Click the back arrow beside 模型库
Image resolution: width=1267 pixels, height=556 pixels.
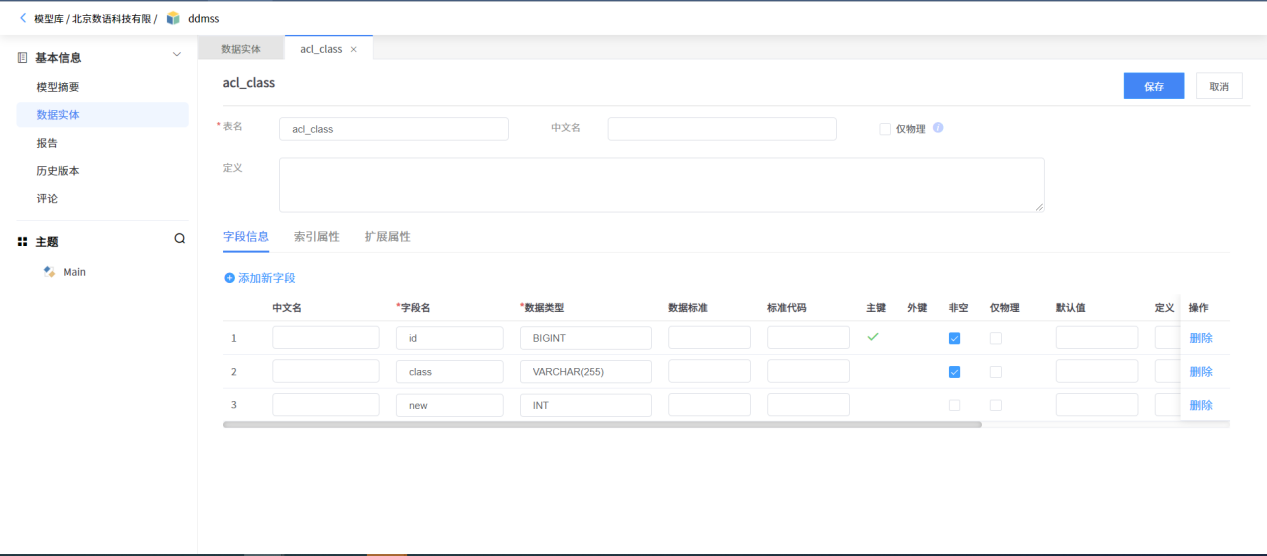click(23, 18)
